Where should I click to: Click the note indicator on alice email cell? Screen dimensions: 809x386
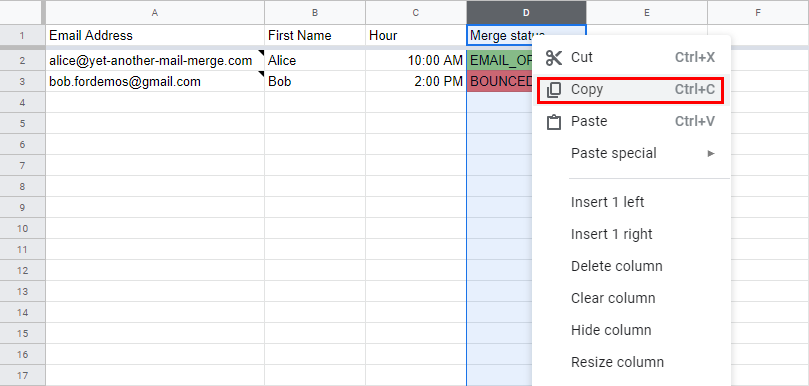click(262, 53)
